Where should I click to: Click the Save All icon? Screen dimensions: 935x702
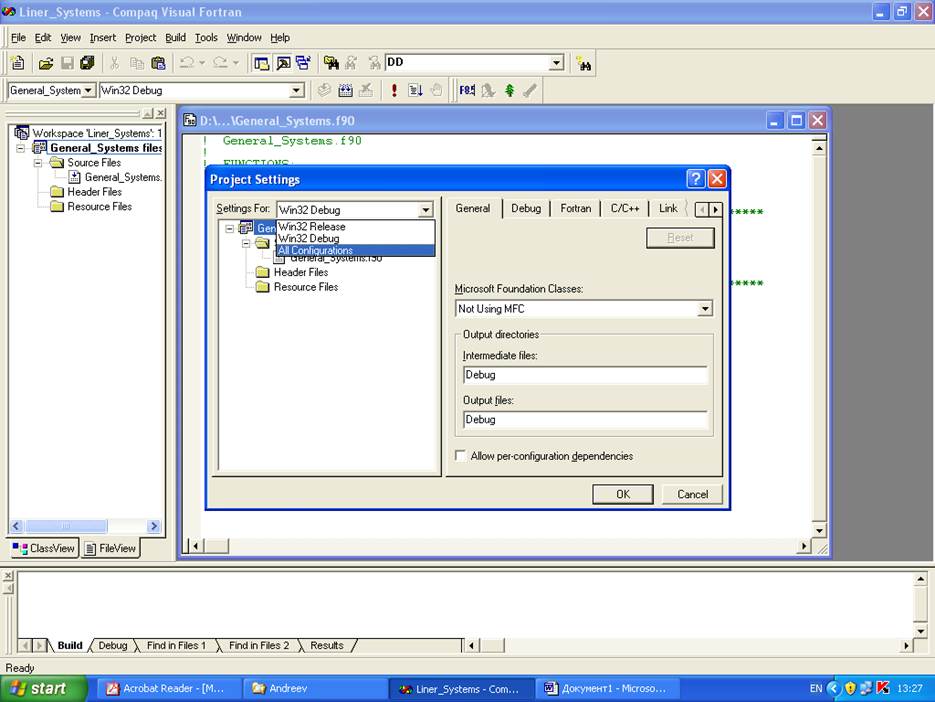pyautogui.click(x=87, y=63)
